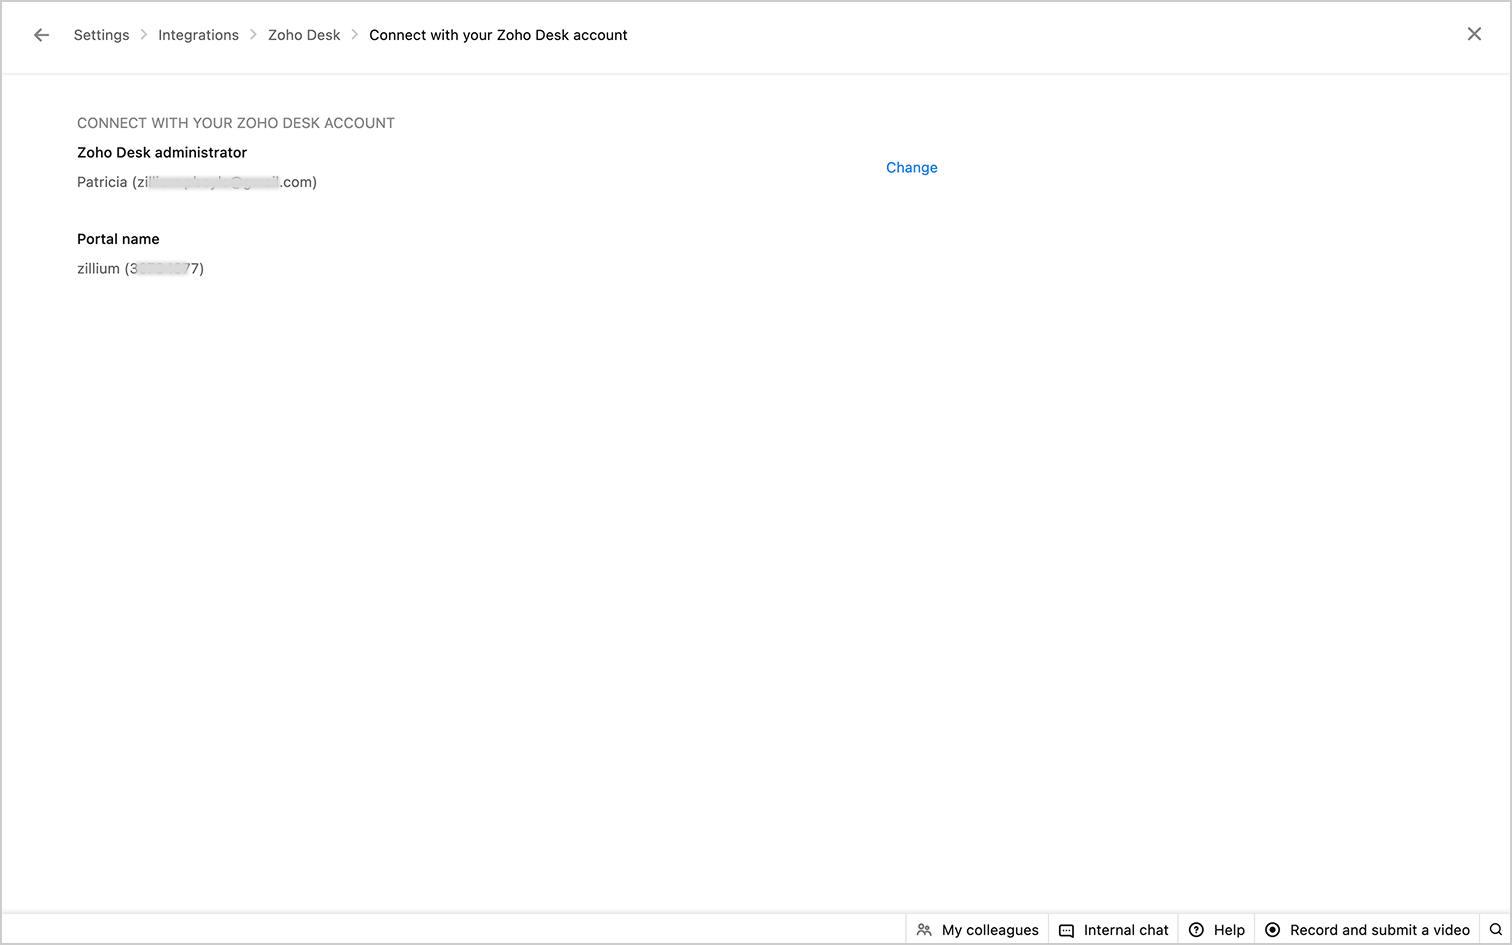Open My colleagues from the bottom bar
This screenshot has height=945, width=1512.
click(977, 930)
